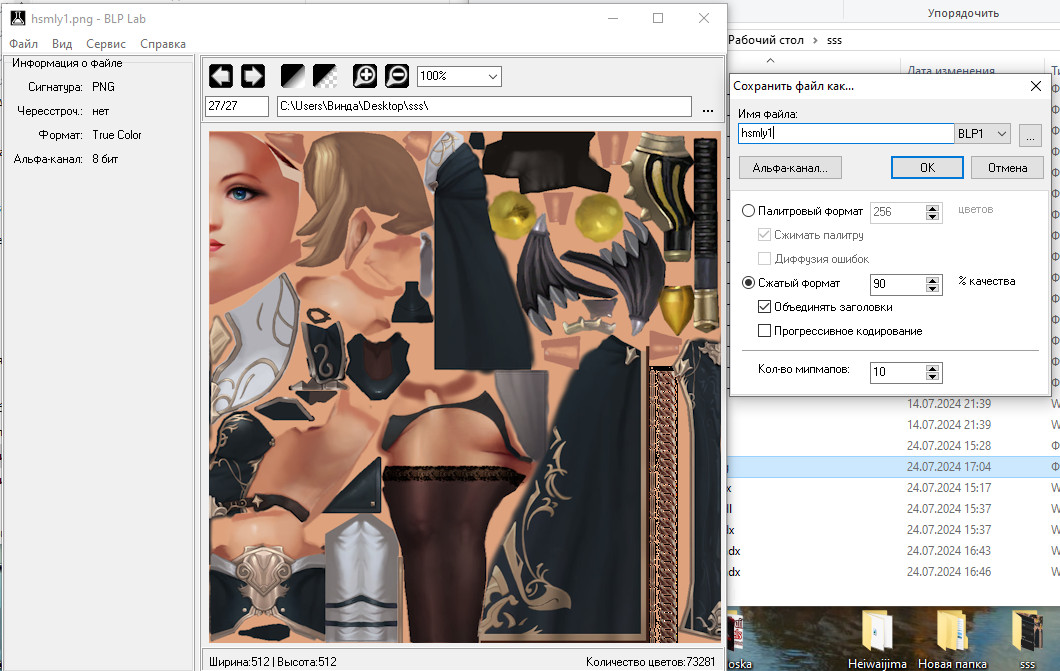Click Рабочий стол in Explorer breadcrumb
Viewport: 1060px width, 671px height.
(x=766, y=40)
